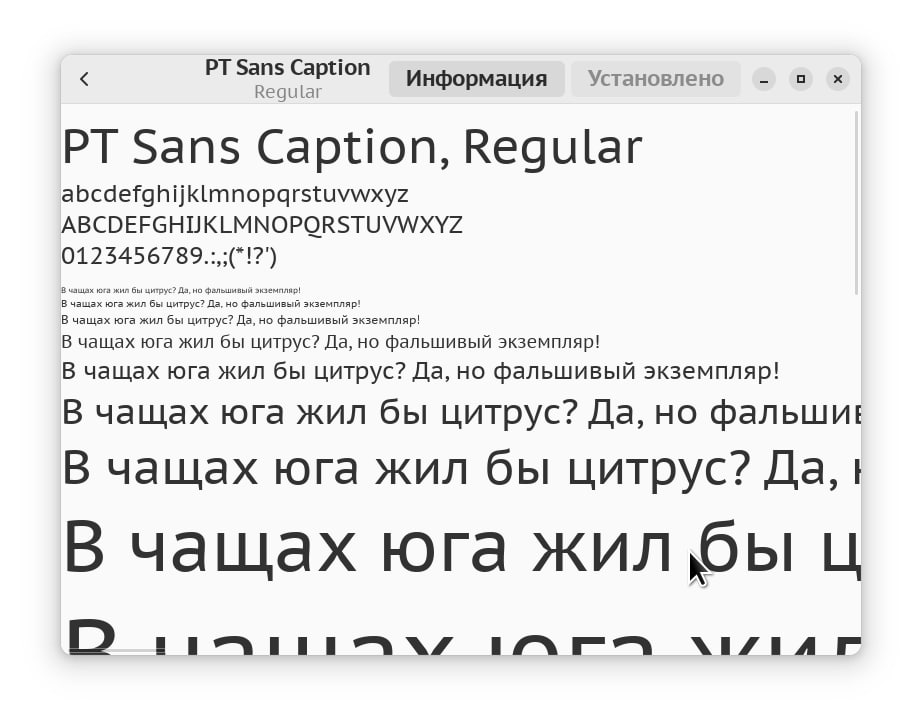Click the pangram line cut off at 'фальшив'

click(461, 412)
